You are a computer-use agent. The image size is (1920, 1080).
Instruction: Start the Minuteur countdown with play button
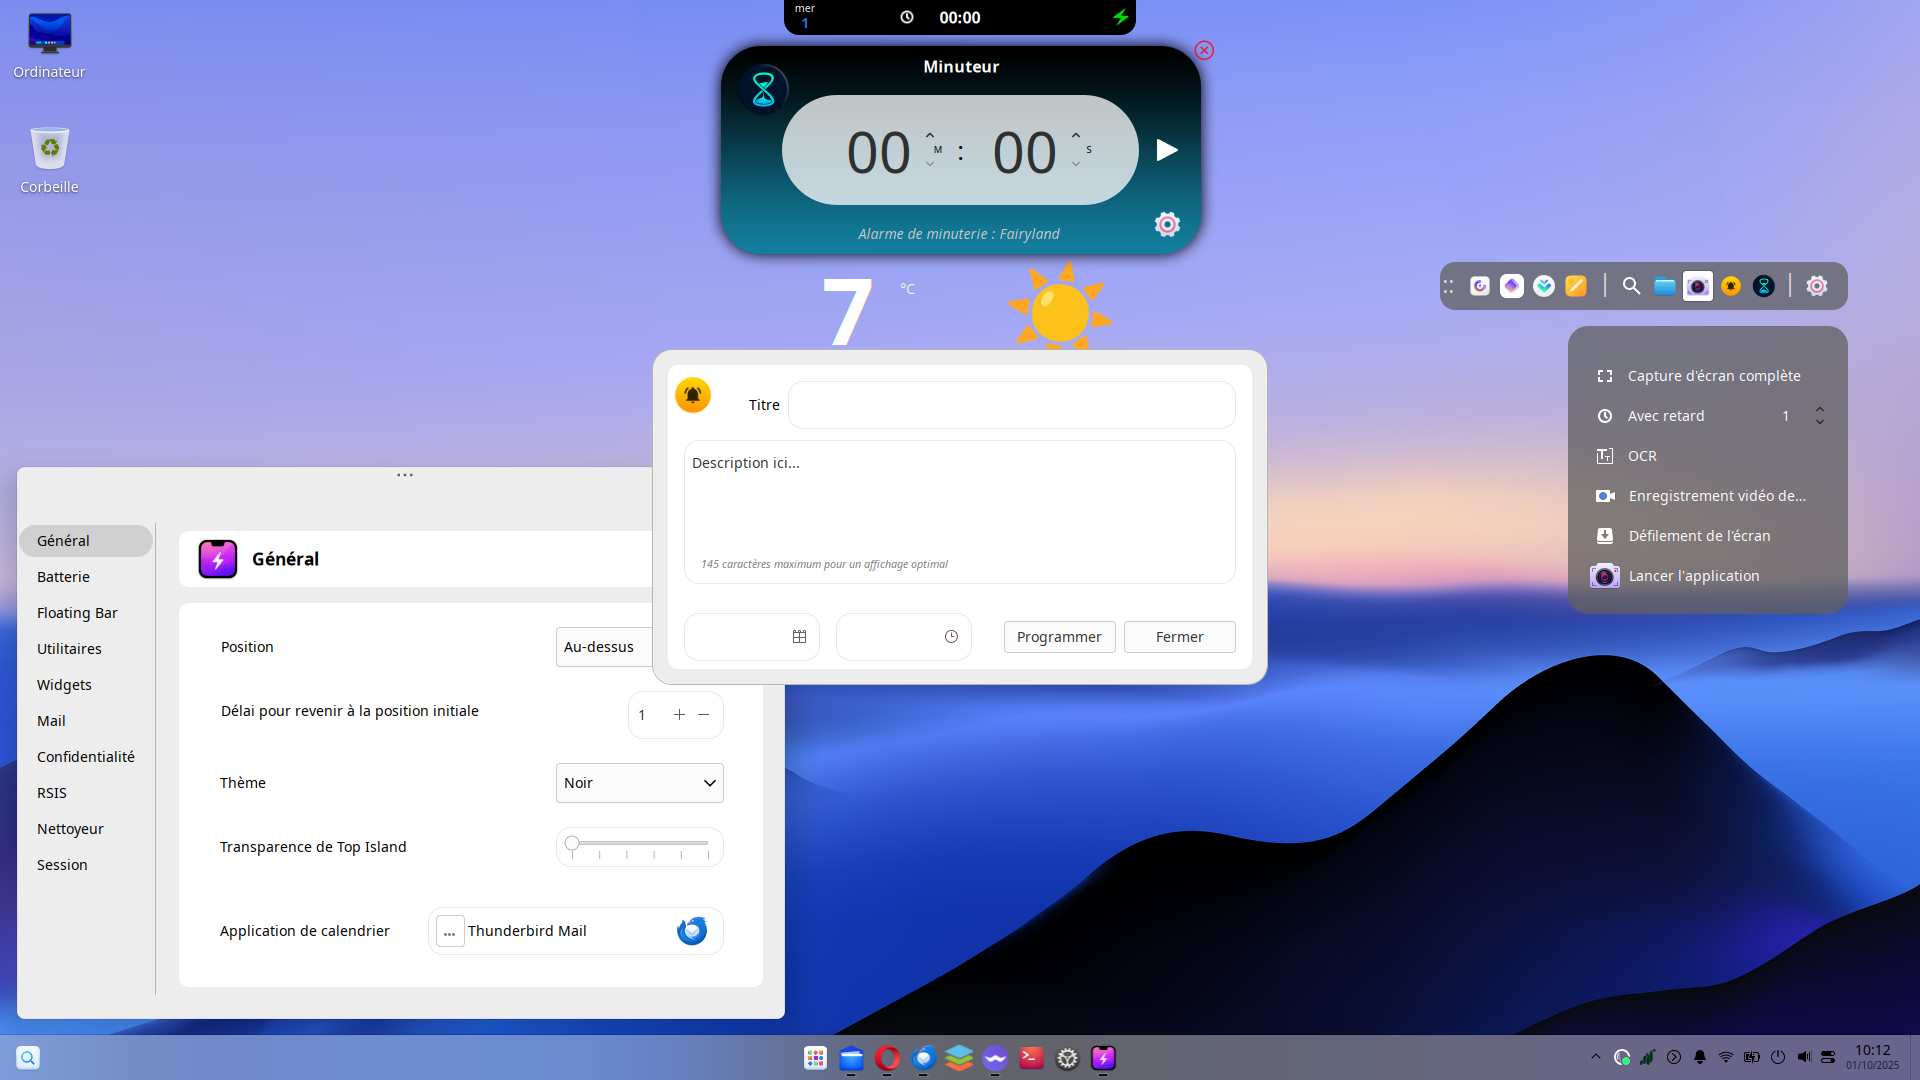click(x=1166, y=150)
